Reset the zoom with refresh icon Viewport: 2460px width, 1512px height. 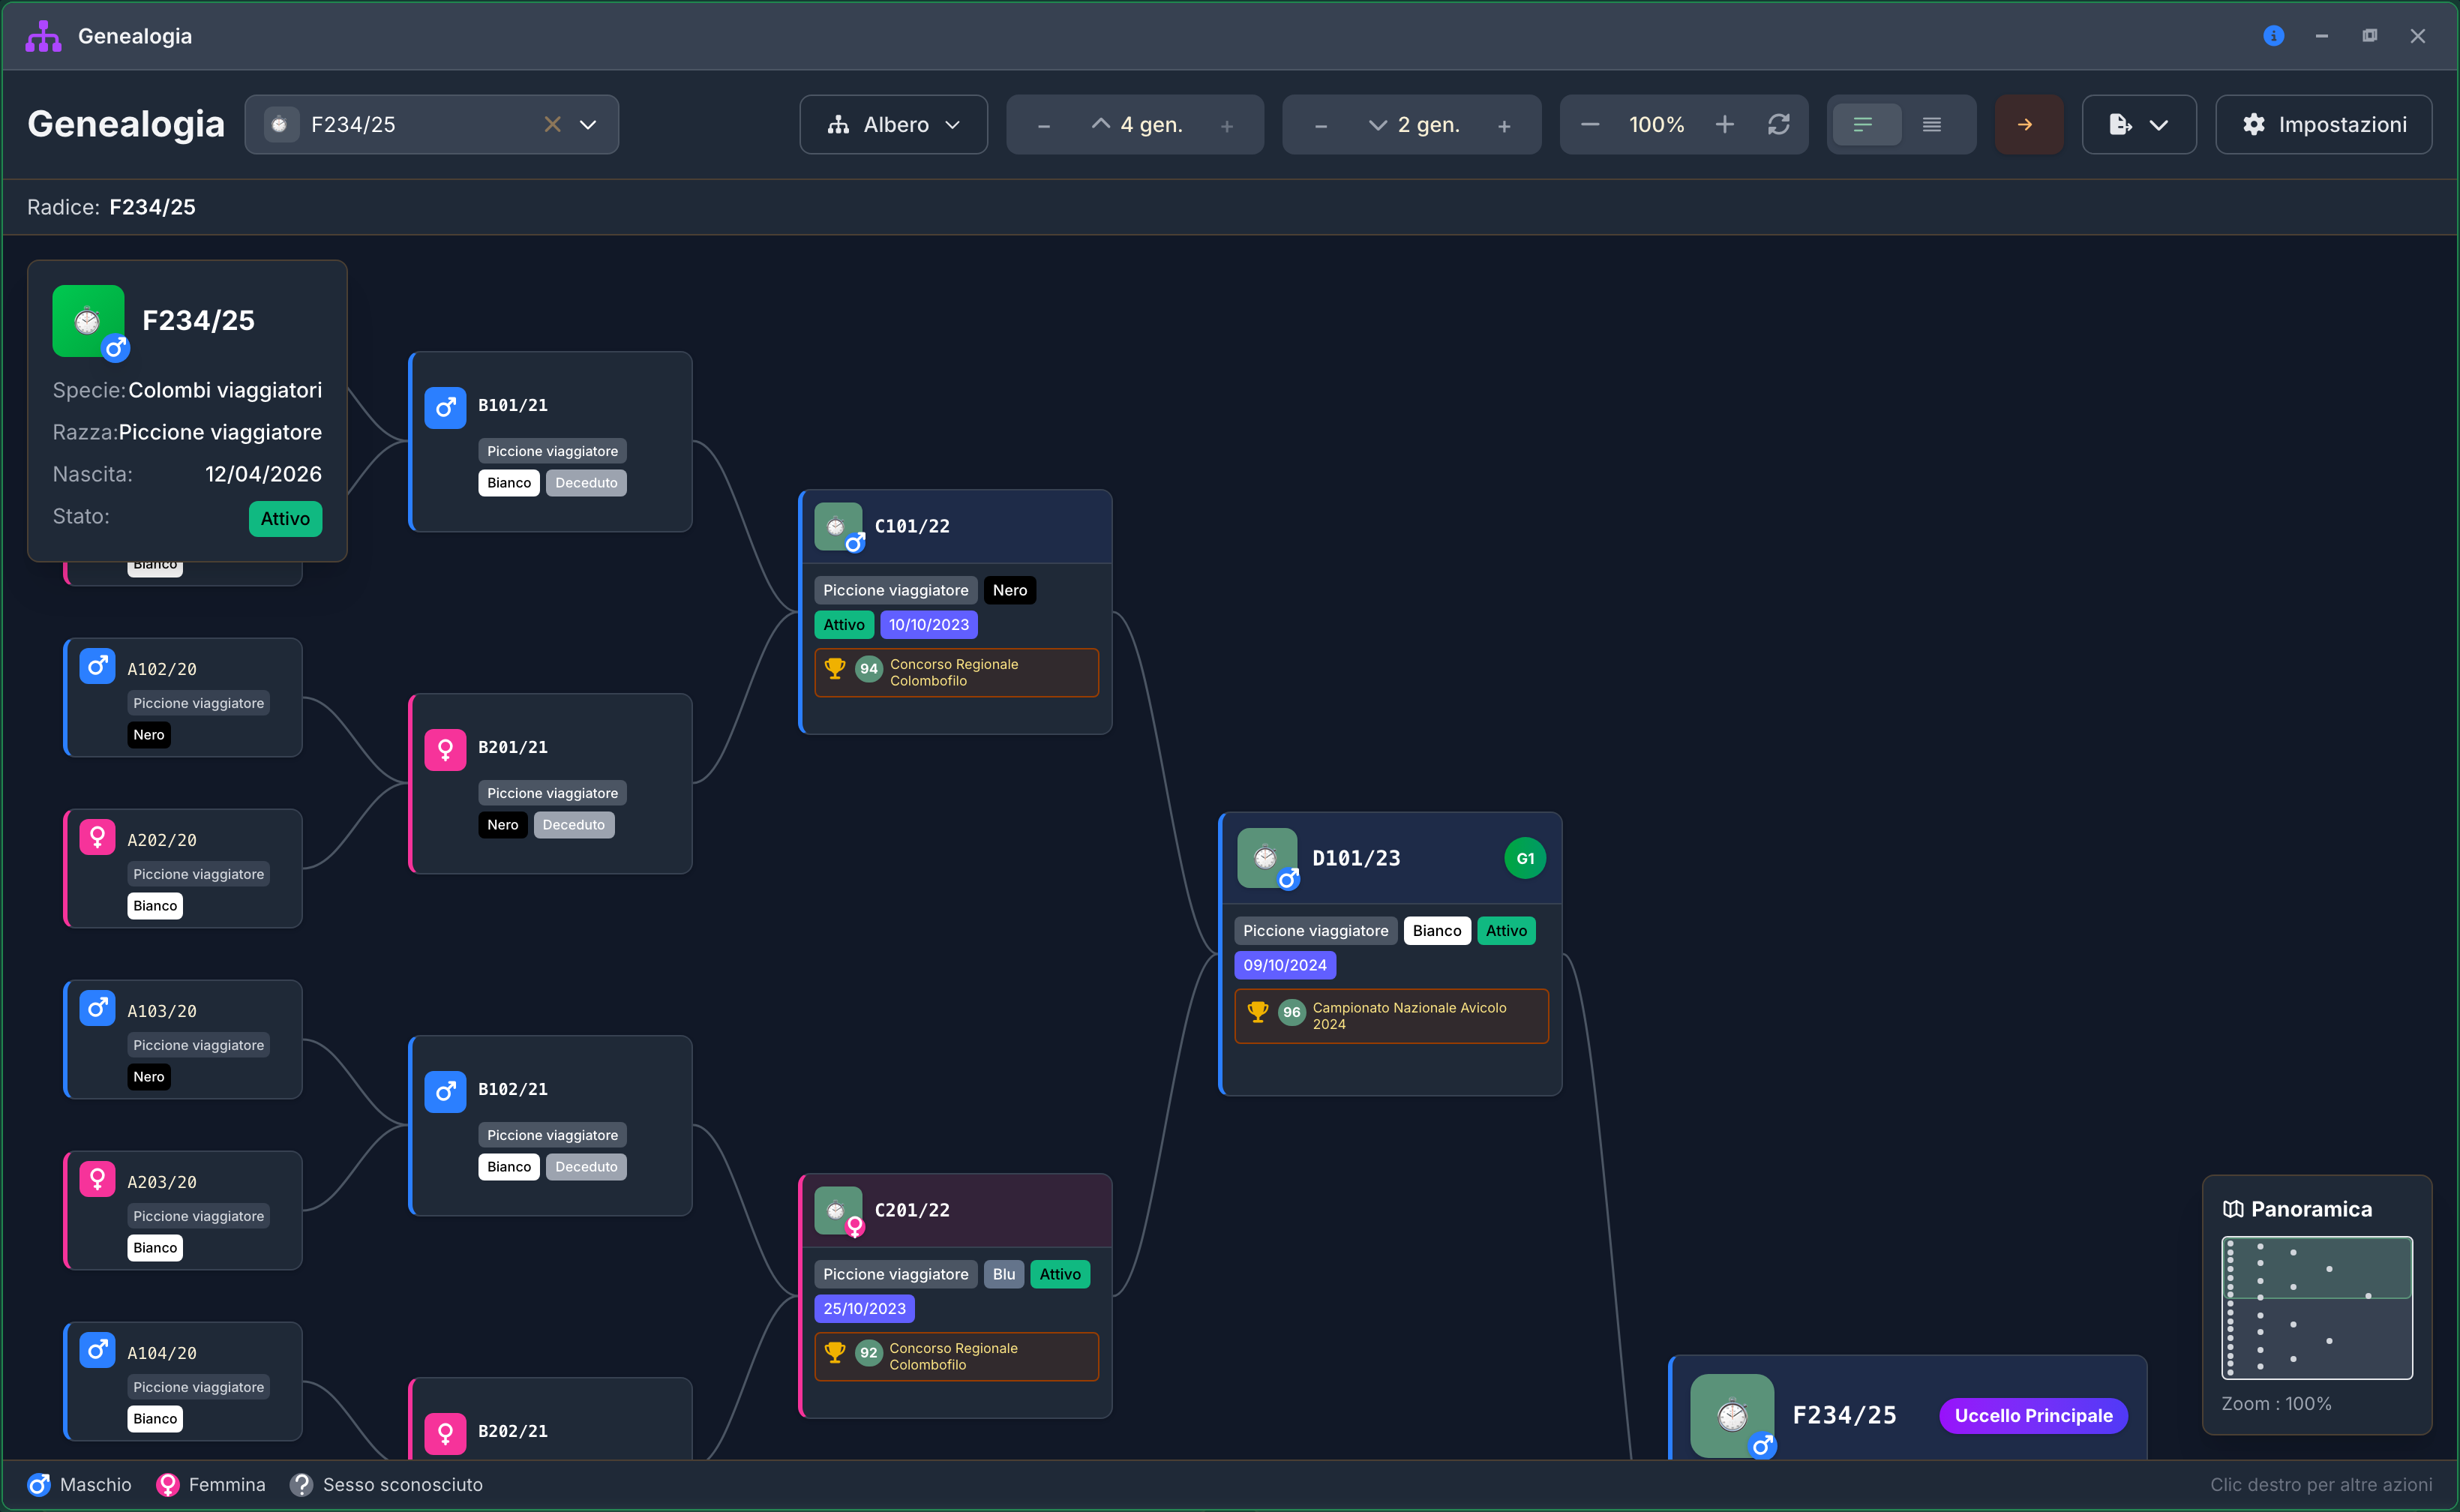pos(1779,124)
